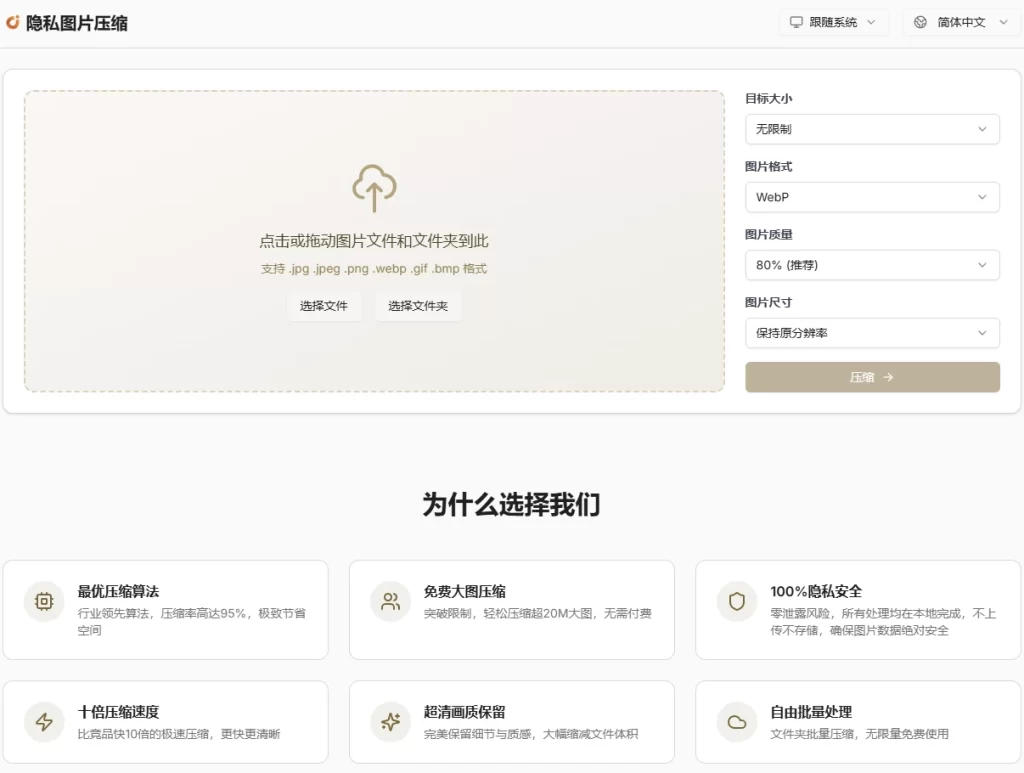Open the 目标大小 dropdown showing 无限制

[871, 129]
